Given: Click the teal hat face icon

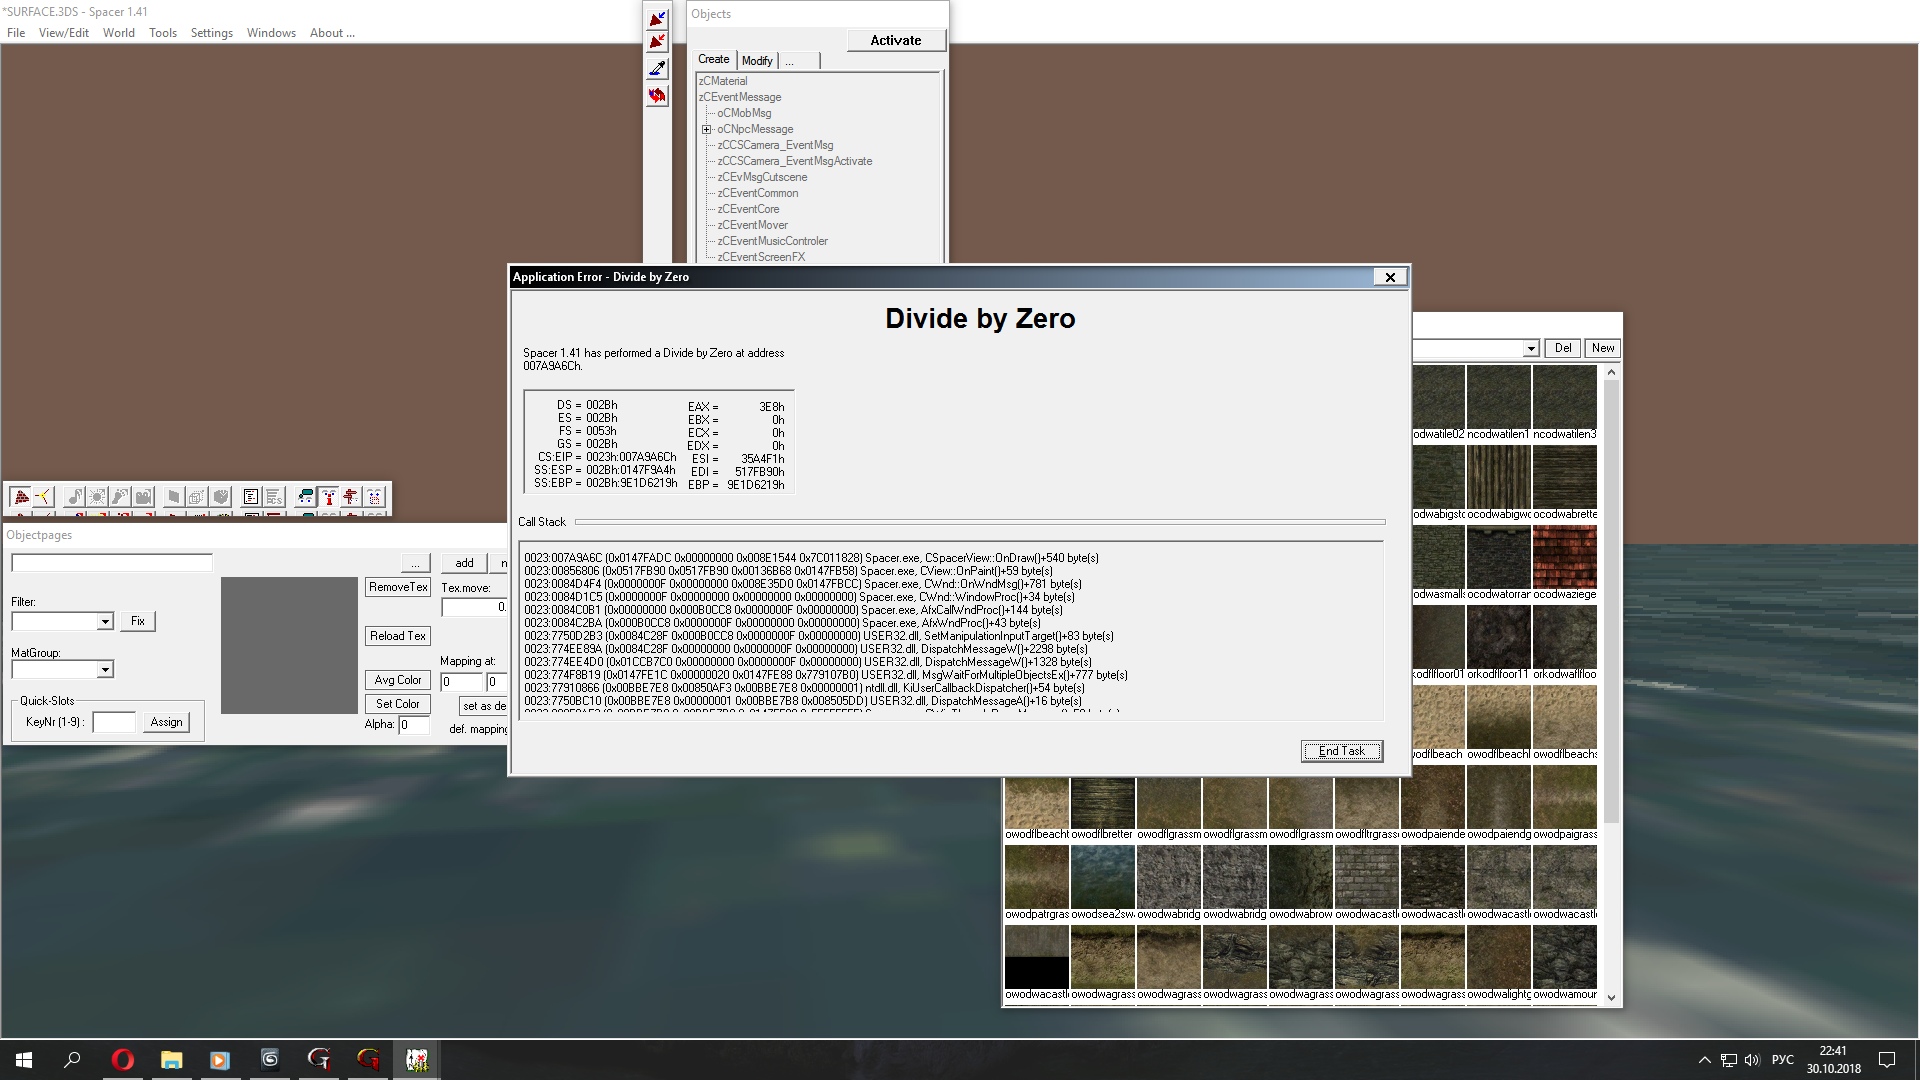Looking at the screenshot, I should click(306, 496).
